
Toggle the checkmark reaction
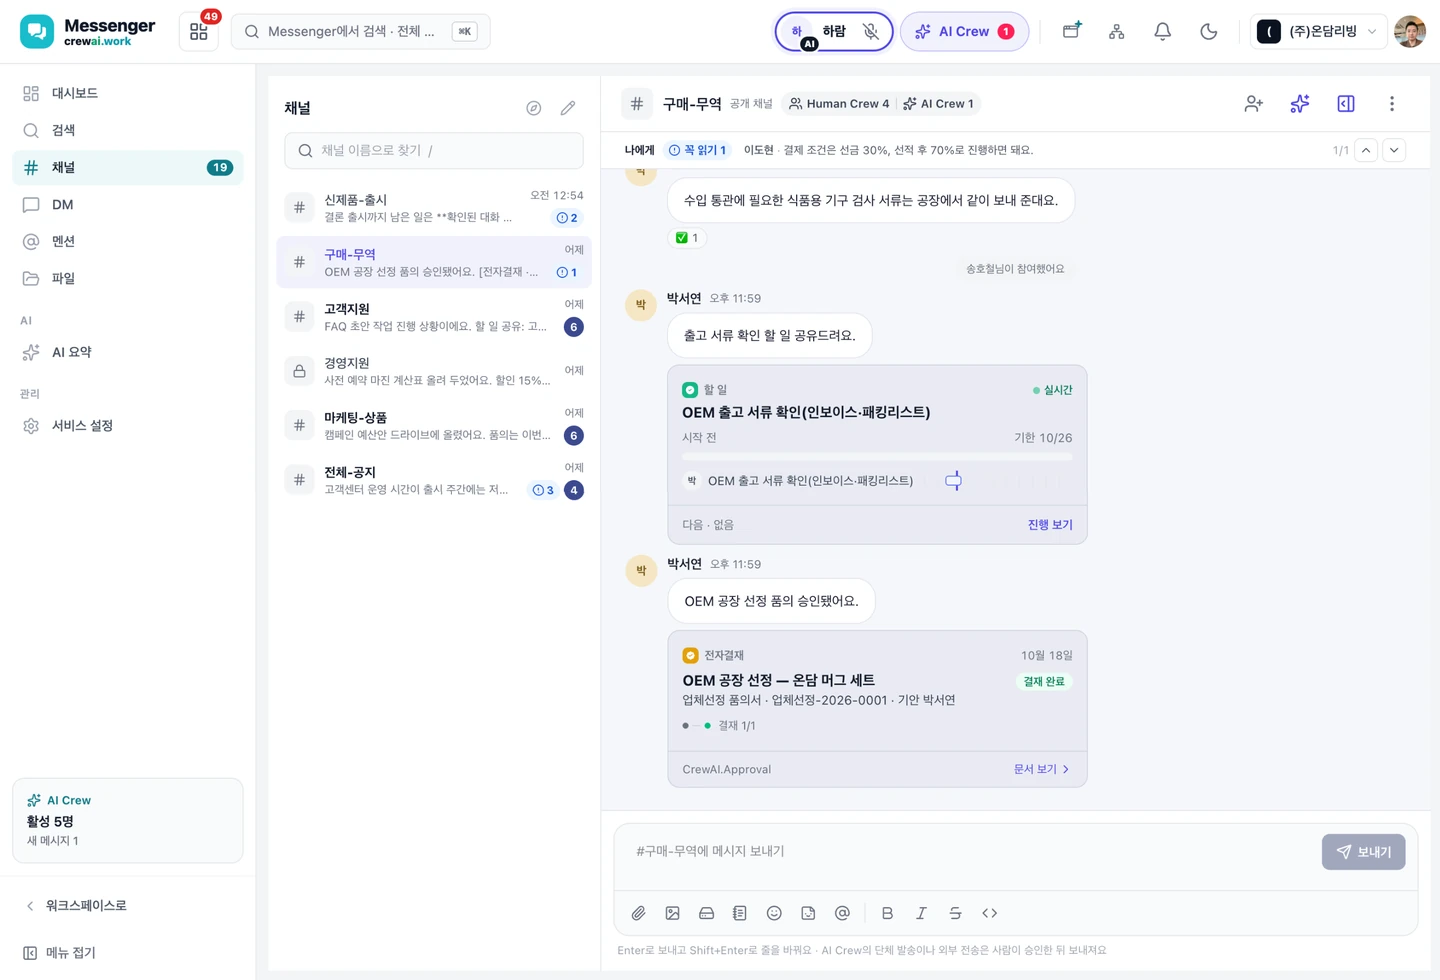pos(687,238)
